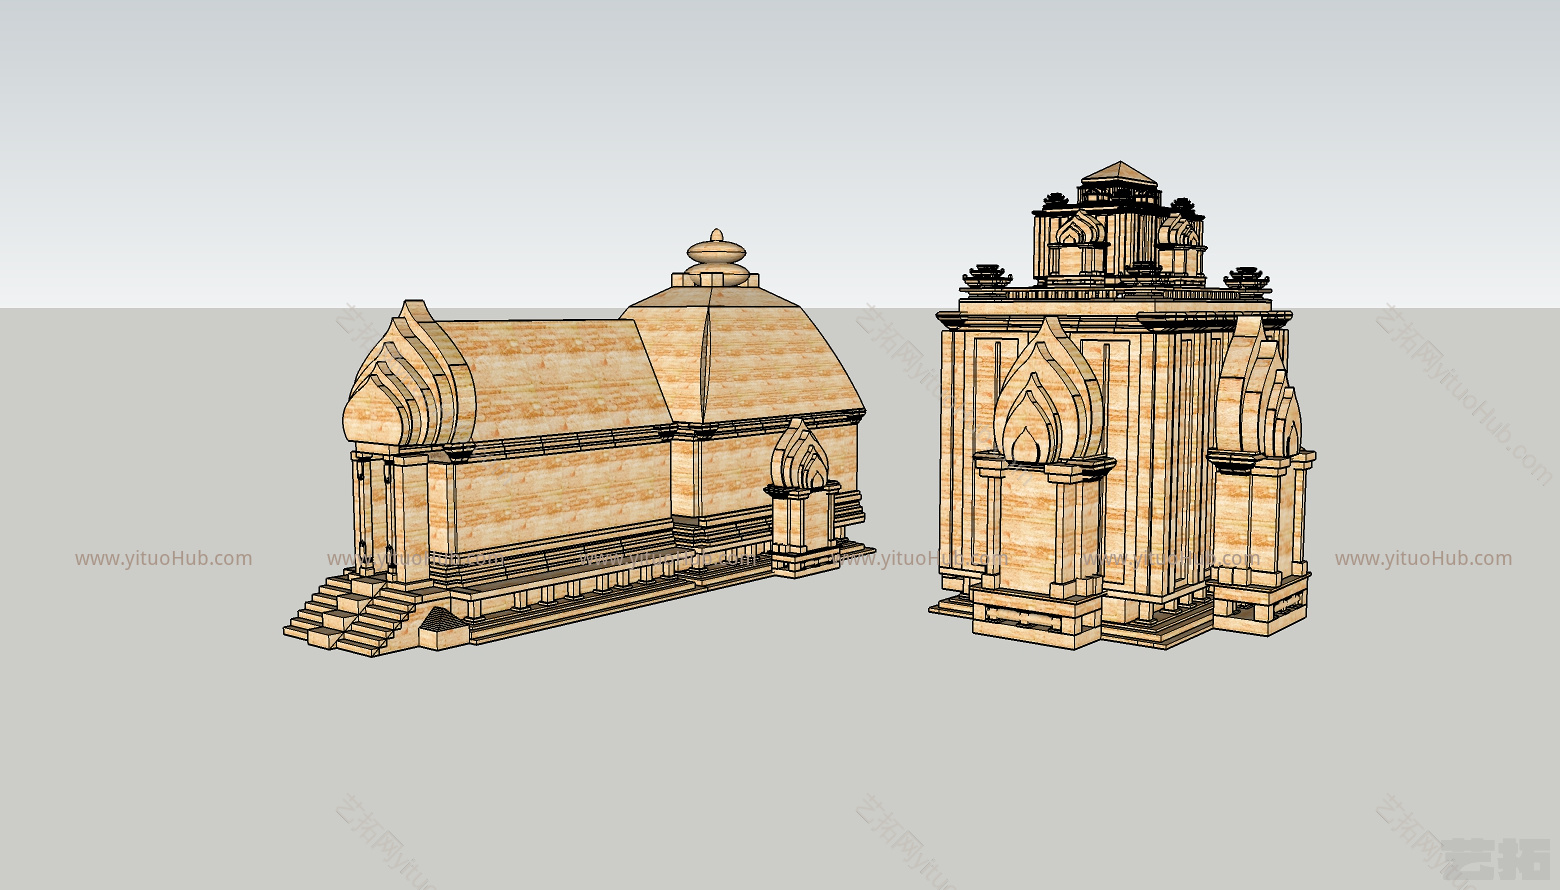This screenshot has width=1560, height=890.
Task: Click the pyramid cap atop the tower temple
Action: point(1119,174)
